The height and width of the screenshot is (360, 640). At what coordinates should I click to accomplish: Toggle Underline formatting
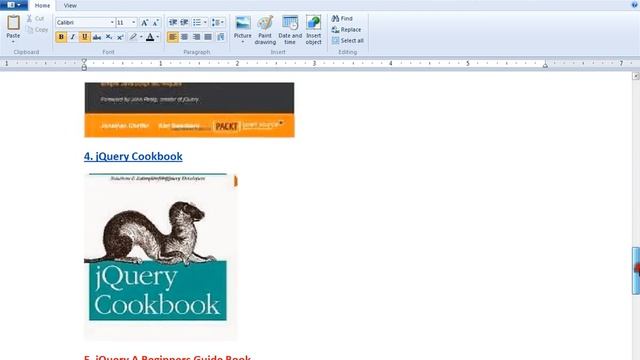click(x=84, y=37)
